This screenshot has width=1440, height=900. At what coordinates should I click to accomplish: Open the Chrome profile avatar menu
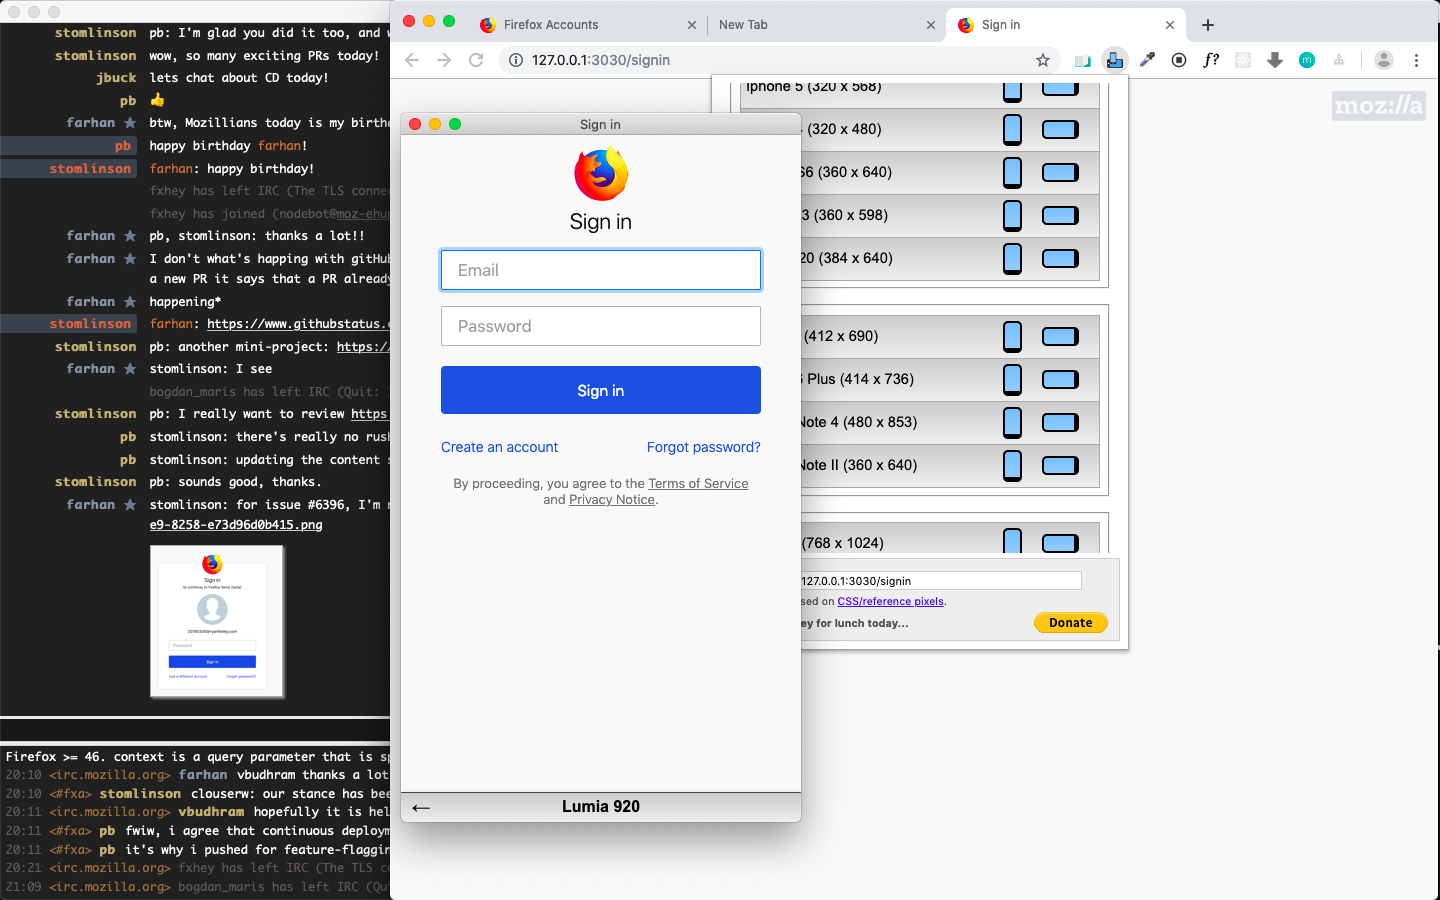tap(1384, 60)
